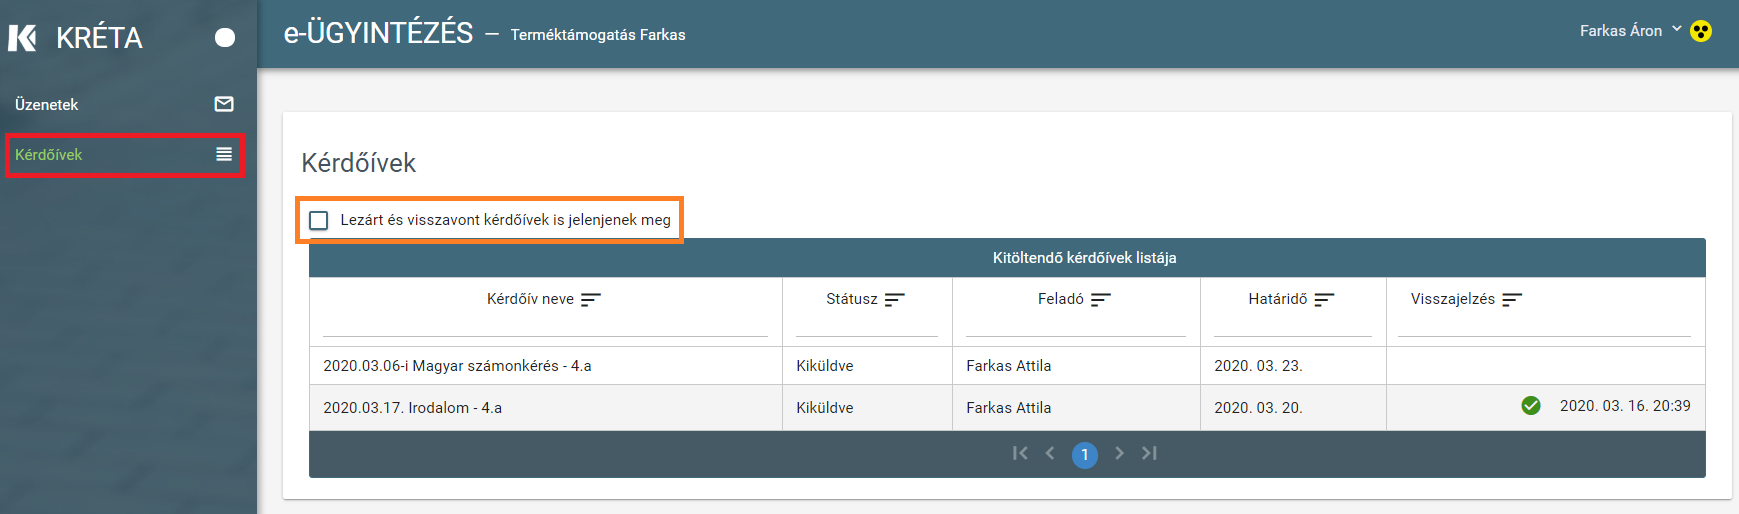This screenshot has height=514, width=1739.
Task: Sort by Határidő column icon
Action: (x=1325, y=299)
